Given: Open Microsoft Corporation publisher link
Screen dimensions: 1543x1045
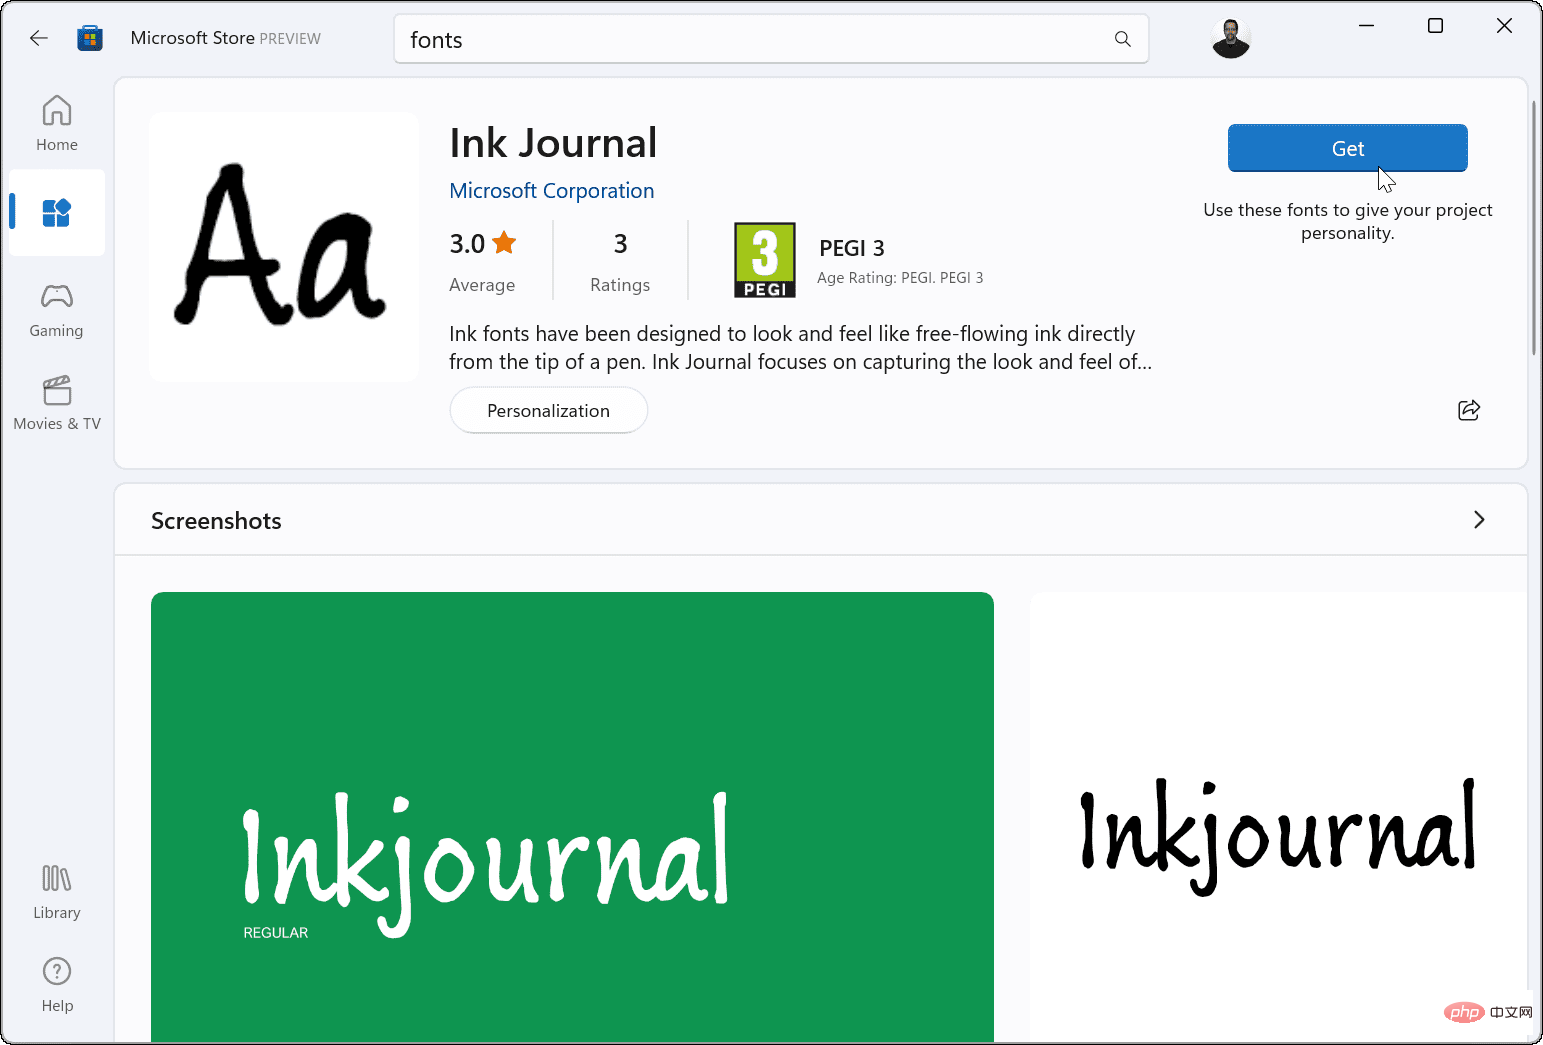Looking at the screenshot, I should point(552,191).
